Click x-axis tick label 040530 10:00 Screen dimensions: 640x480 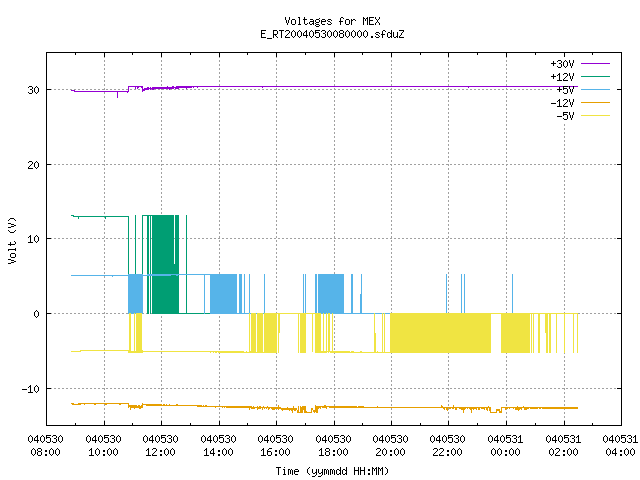(103, 446)
